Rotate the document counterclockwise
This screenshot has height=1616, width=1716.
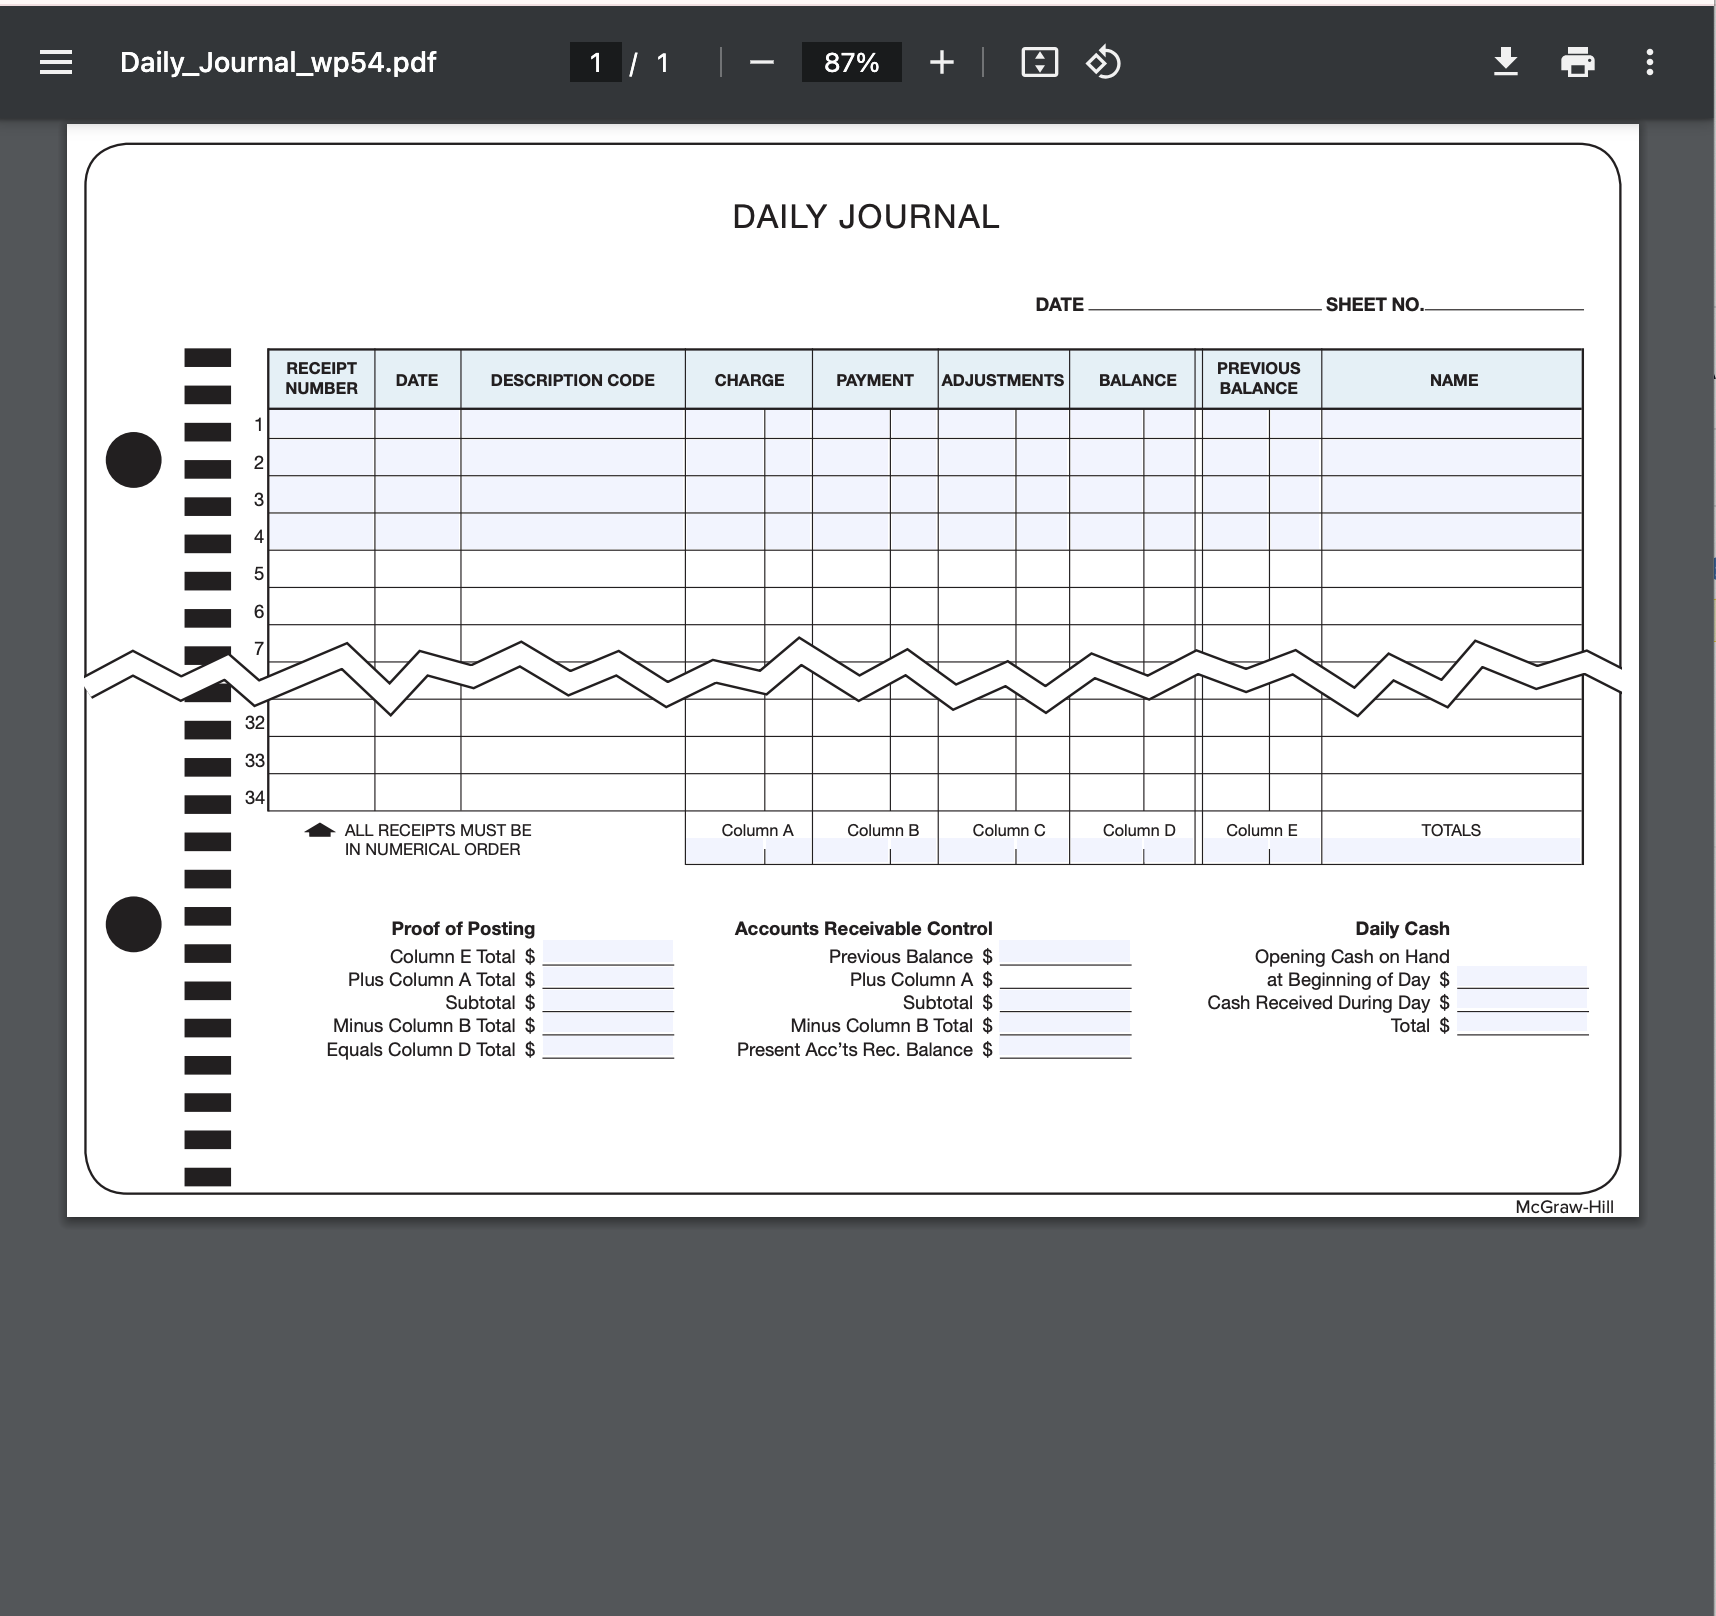[x=1103, y=63]
